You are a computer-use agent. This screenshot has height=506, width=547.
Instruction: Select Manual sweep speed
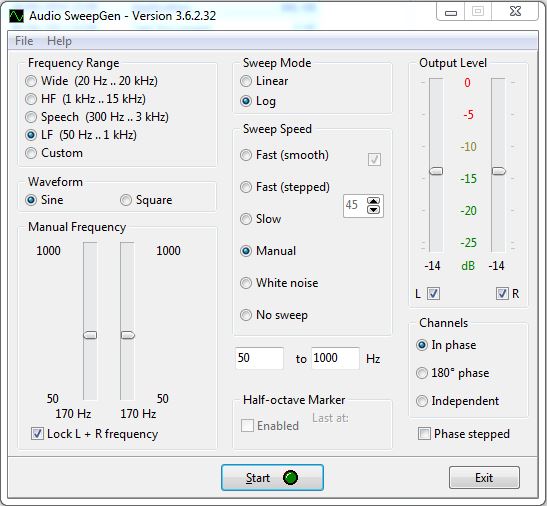[268, 251]
